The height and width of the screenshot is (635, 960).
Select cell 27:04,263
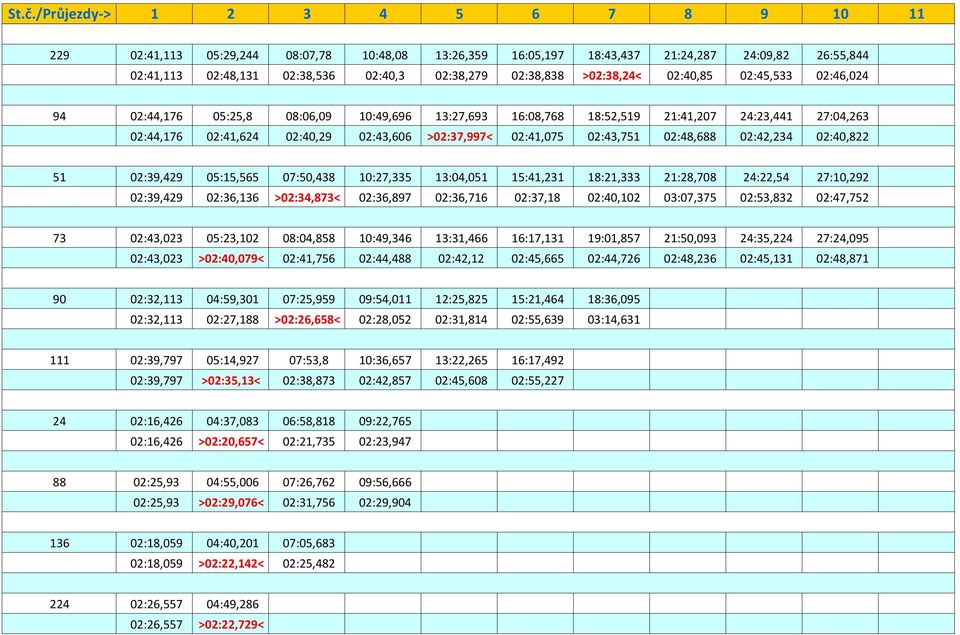tap(842, 116)
